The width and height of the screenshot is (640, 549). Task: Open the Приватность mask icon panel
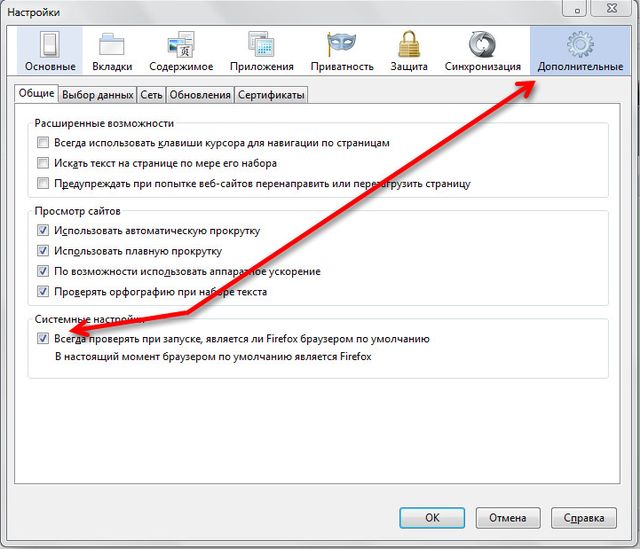(342, 51)
